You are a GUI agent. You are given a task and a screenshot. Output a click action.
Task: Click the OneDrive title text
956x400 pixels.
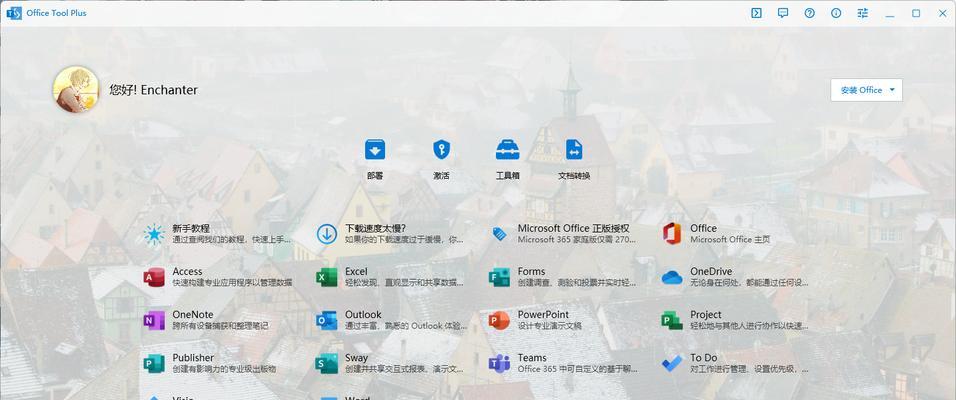[711, 271]
